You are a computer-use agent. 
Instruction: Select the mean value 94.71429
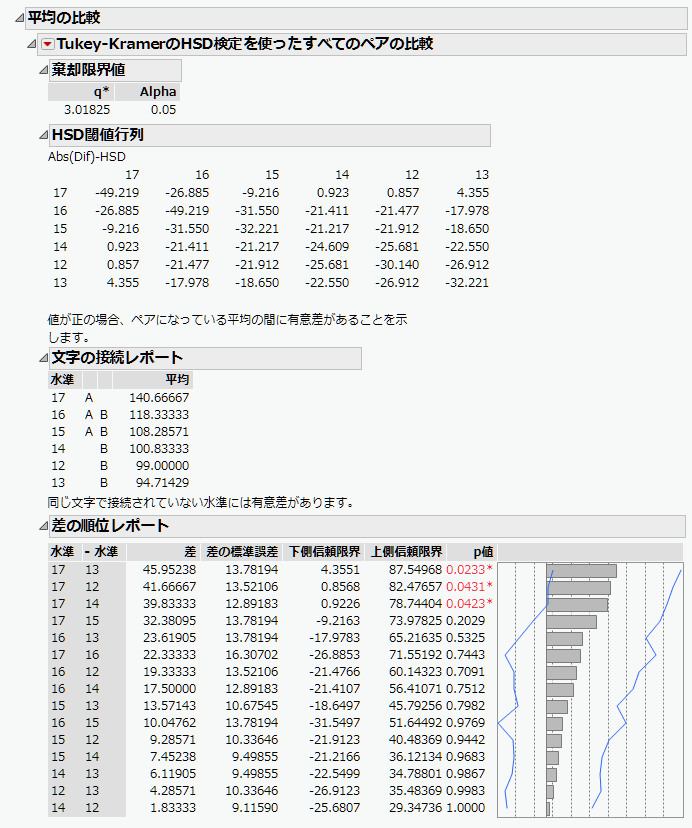coord(162,482)
